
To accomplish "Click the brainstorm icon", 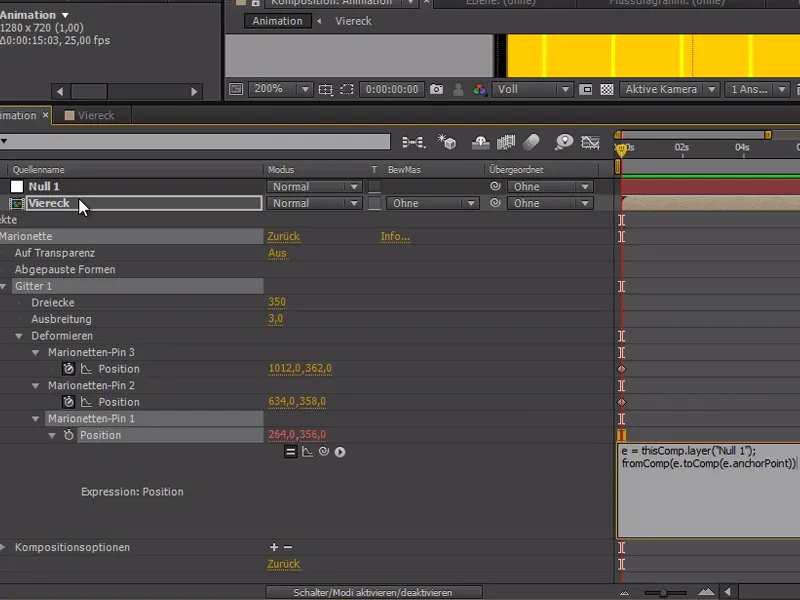I will (x=564, y=142).
